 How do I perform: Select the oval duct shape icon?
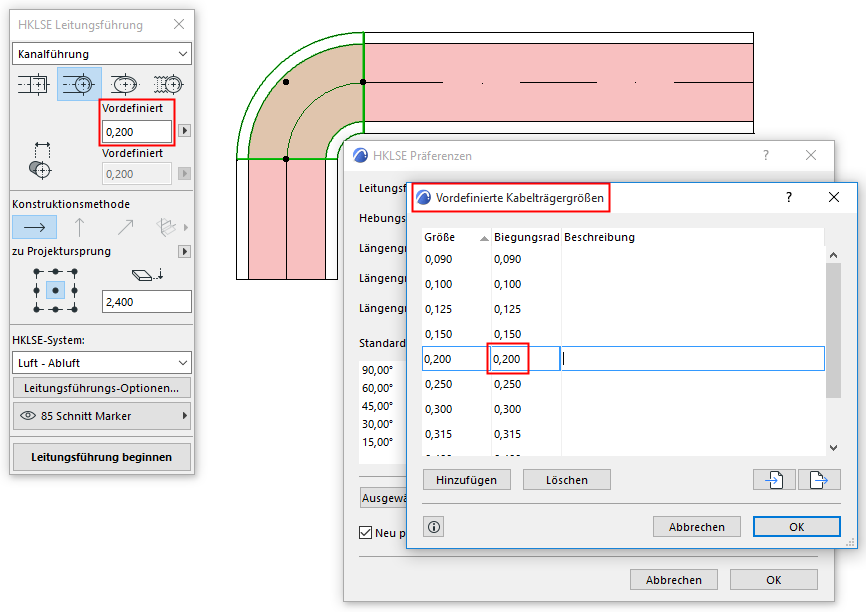tap(124, 85)
